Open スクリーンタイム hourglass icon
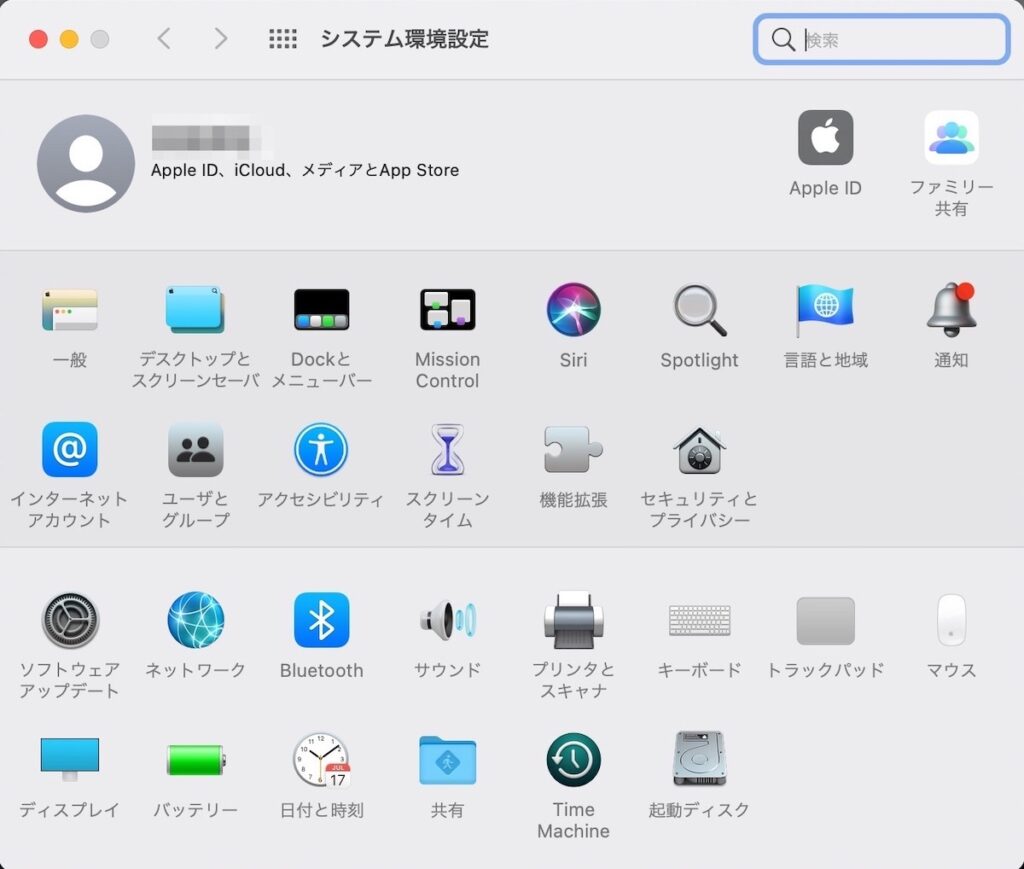Image resolution: width=1024 pixels, height=869 pixels. tap(447, 450)
